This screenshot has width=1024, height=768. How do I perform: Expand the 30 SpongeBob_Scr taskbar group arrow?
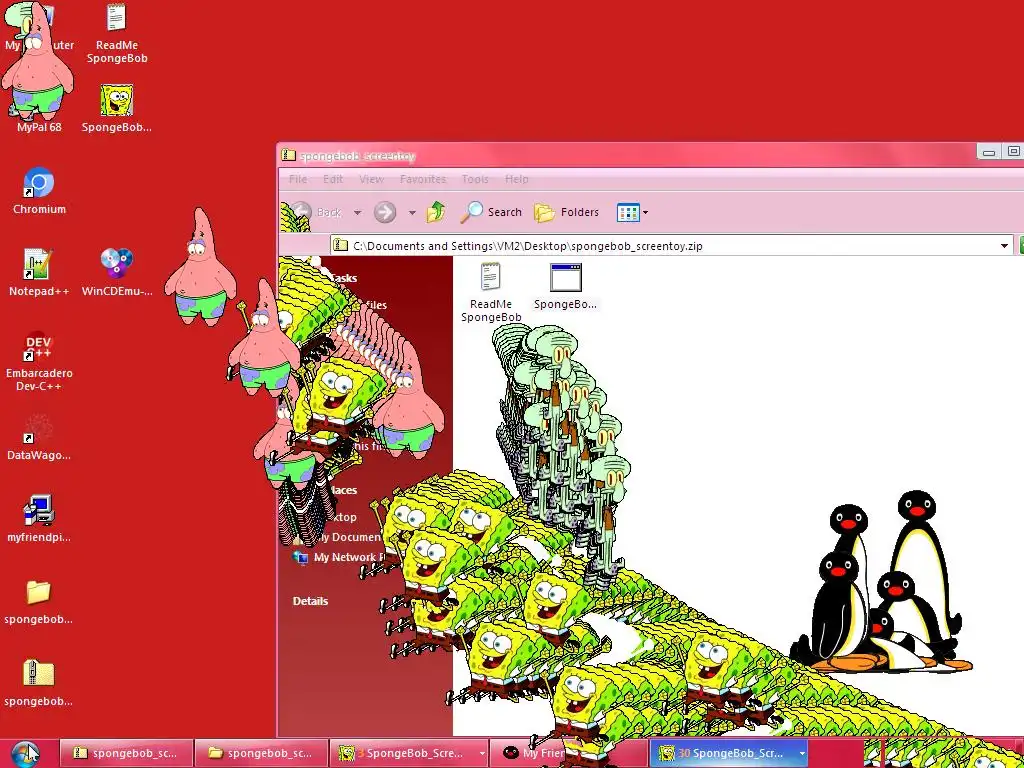(802, 753)
